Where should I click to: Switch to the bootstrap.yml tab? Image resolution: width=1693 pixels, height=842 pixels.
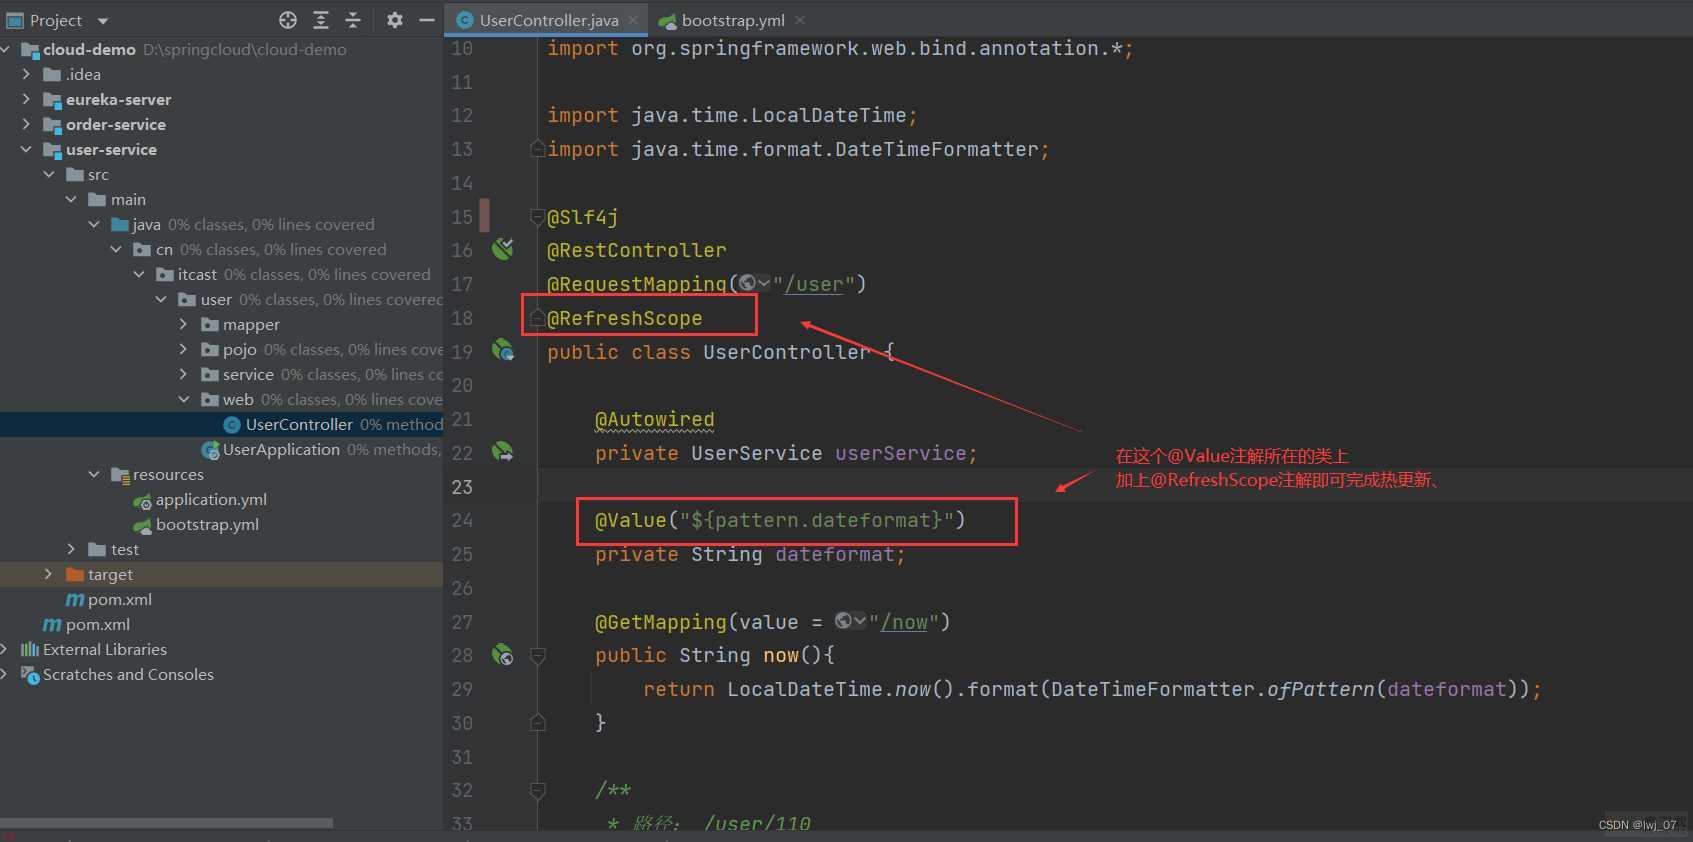tap(733, 20)
